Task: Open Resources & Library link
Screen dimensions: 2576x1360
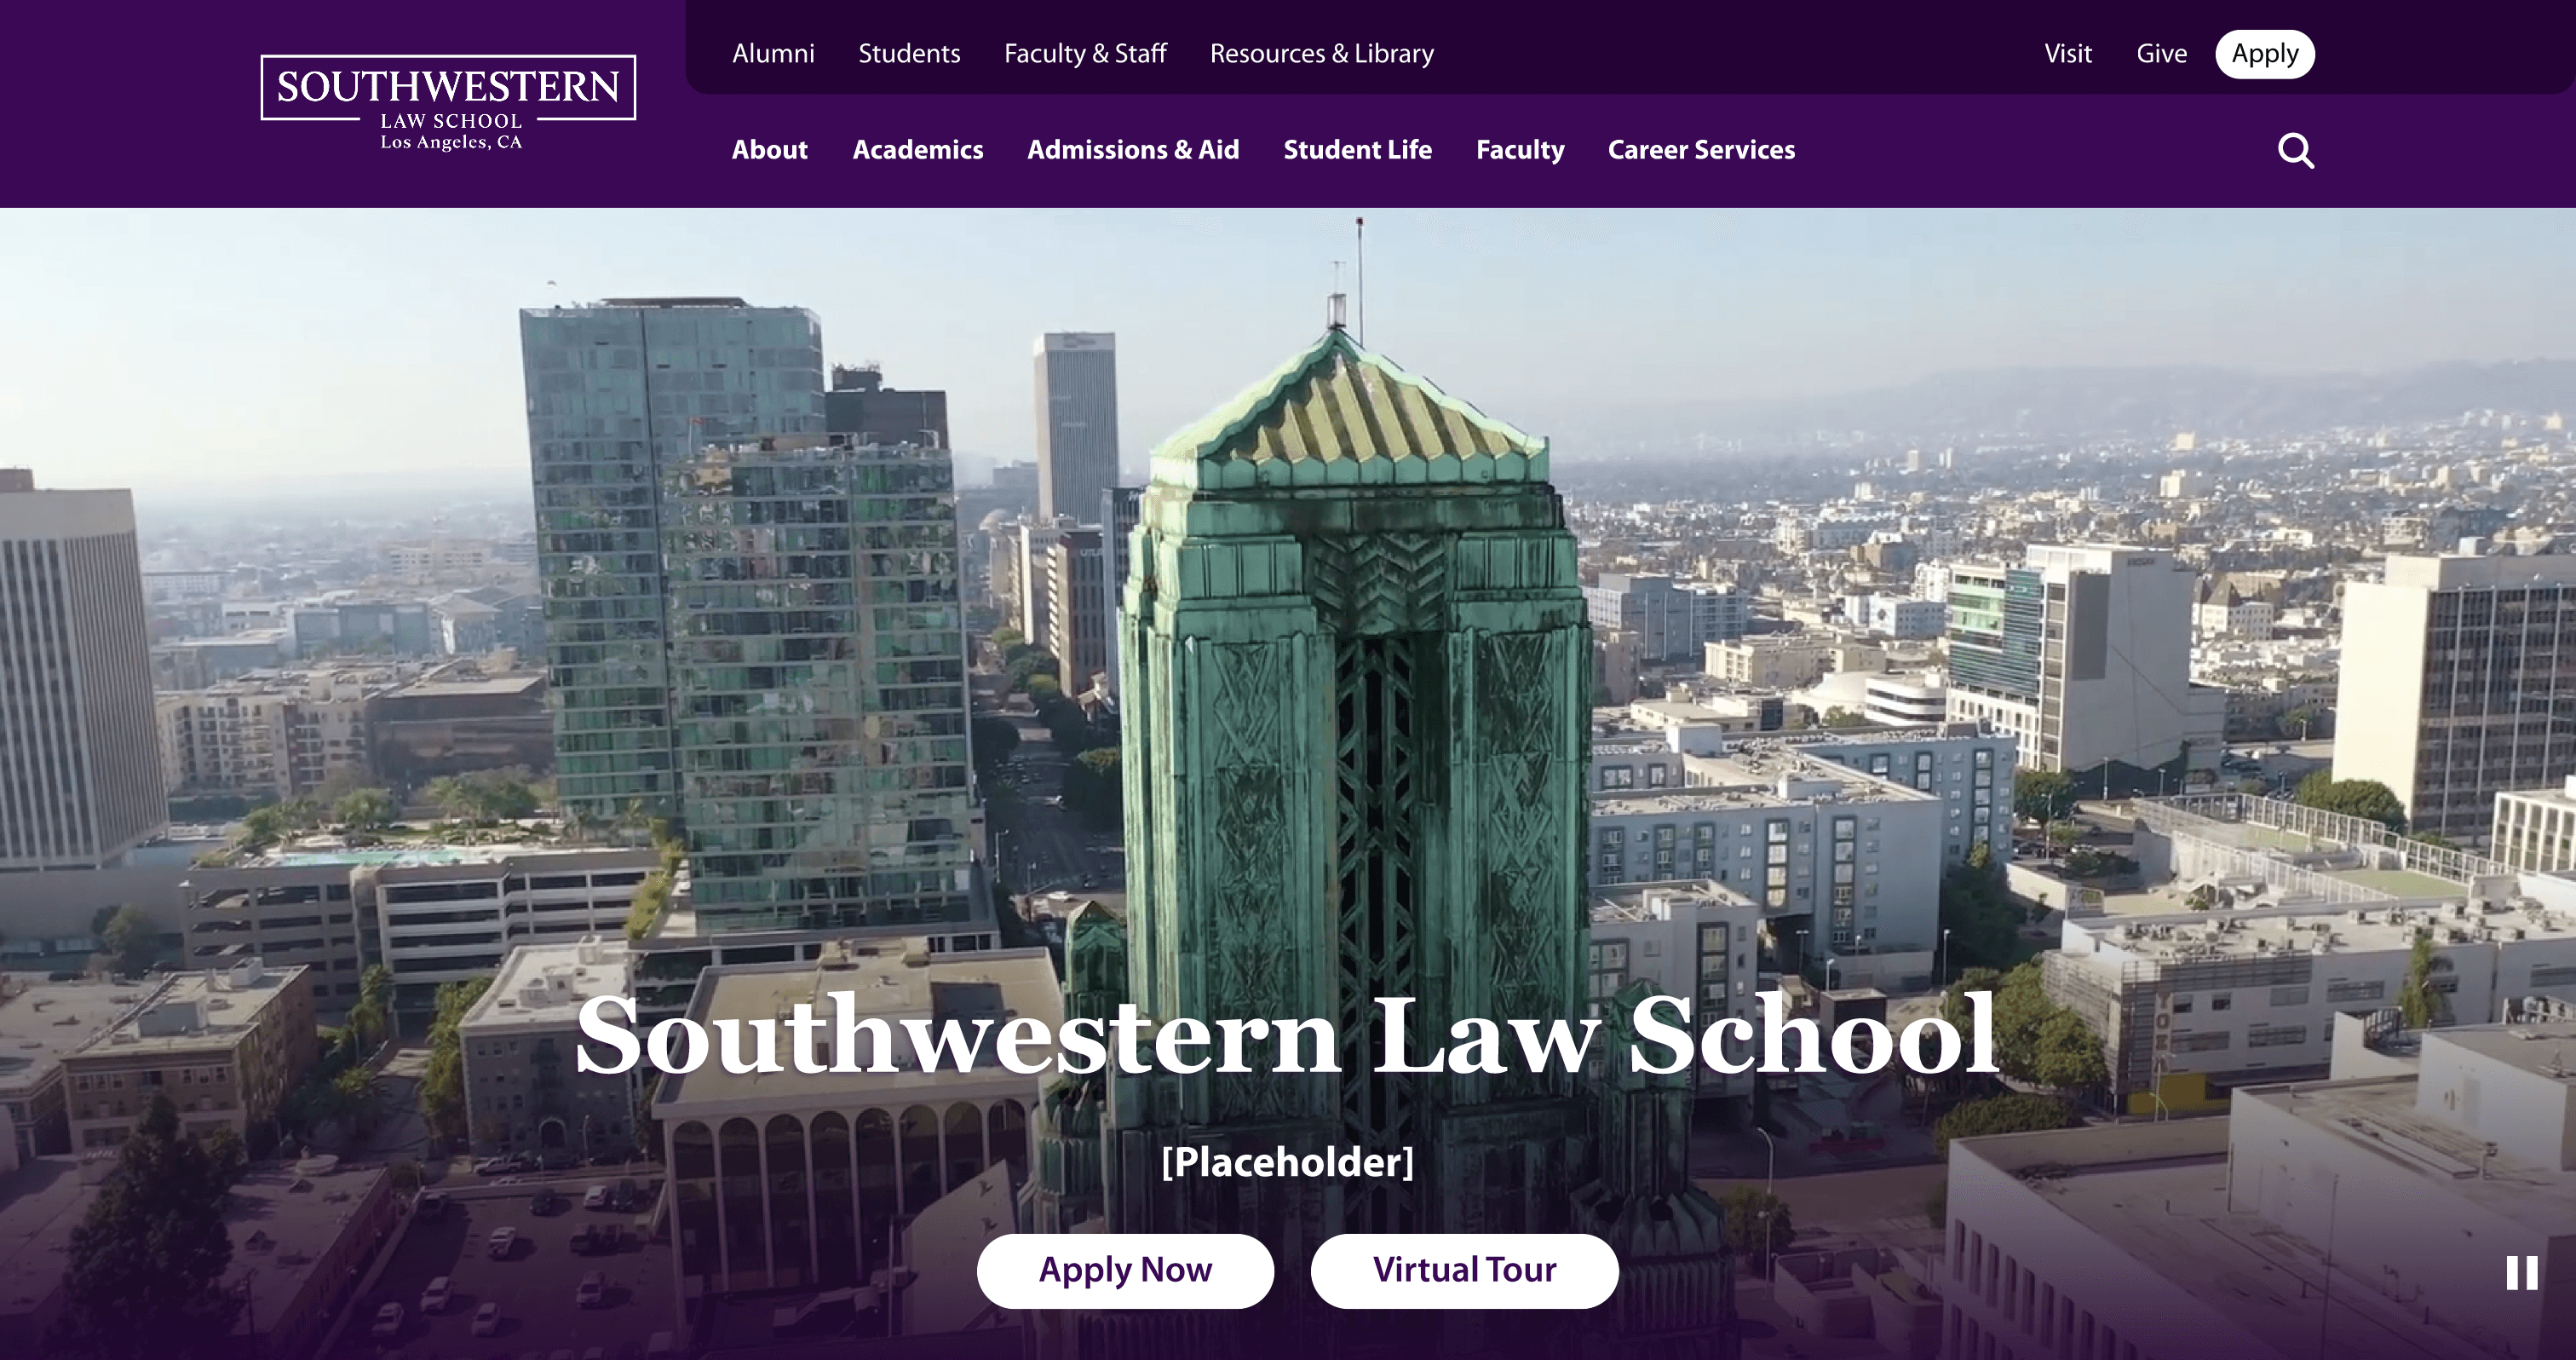Action: (x=1321, y=54)
